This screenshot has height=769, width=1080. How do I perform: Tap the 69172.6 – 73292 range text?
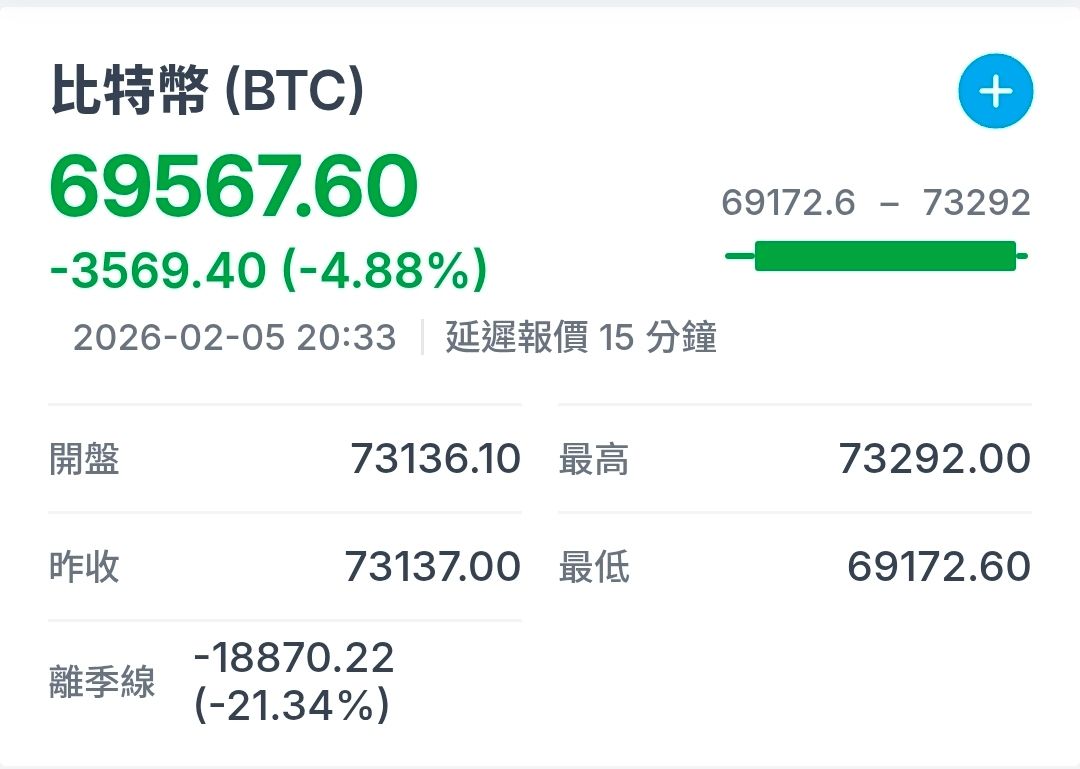(x=876, y=204)
